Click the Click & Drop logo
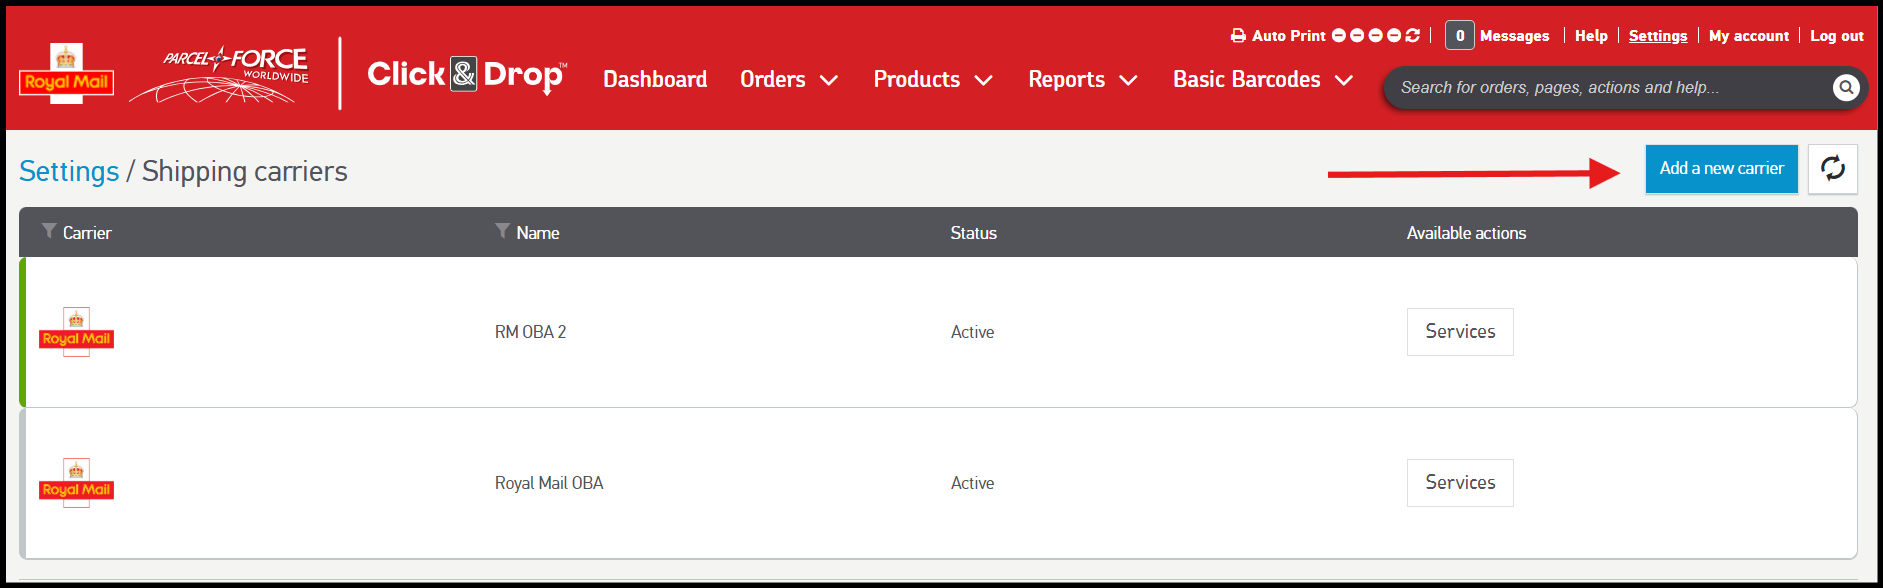 (466, 75)
